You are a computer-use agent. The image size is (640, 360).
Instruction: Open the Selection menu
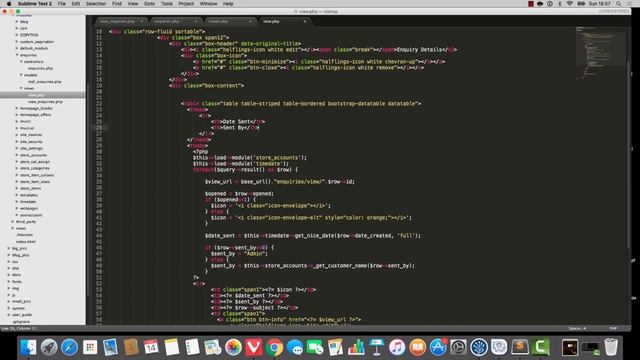click(96, 4)
